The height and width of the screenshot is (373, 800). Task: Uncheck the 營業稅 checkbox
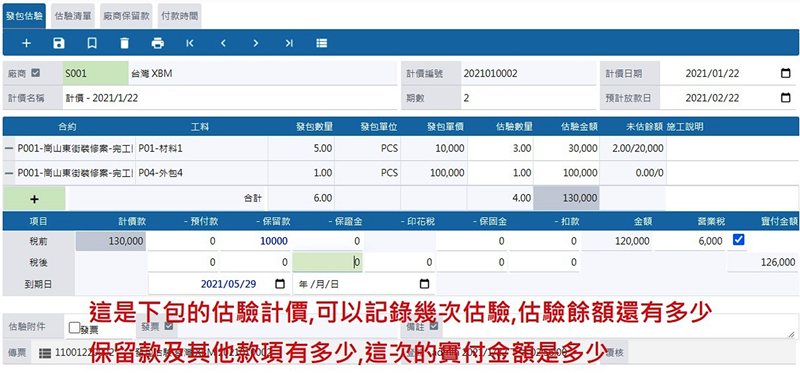738,239
